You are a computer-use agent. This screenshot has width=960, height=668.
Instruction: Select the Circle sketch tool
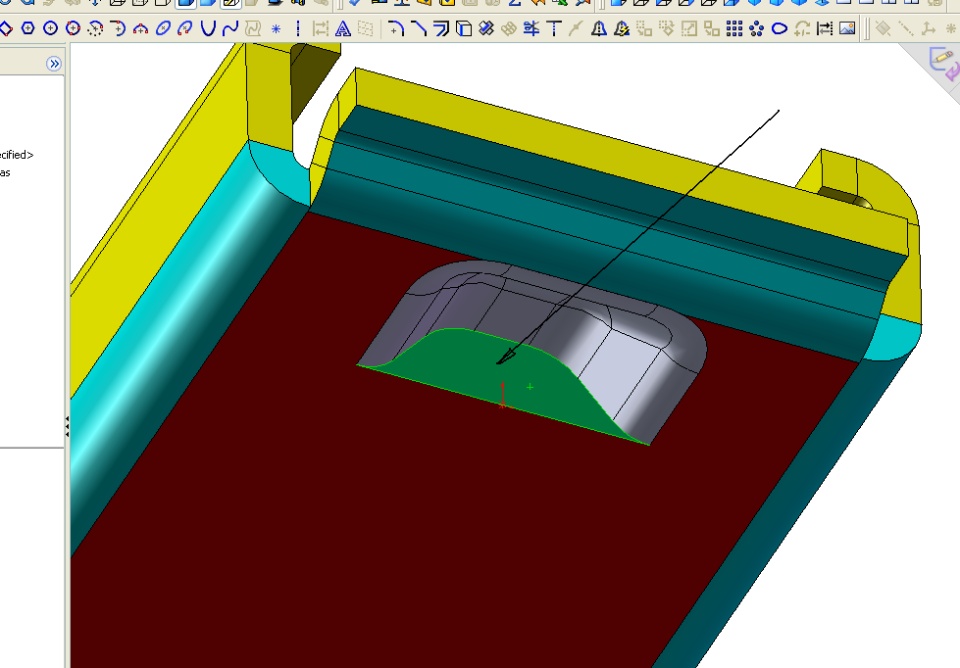pos(51,28)
